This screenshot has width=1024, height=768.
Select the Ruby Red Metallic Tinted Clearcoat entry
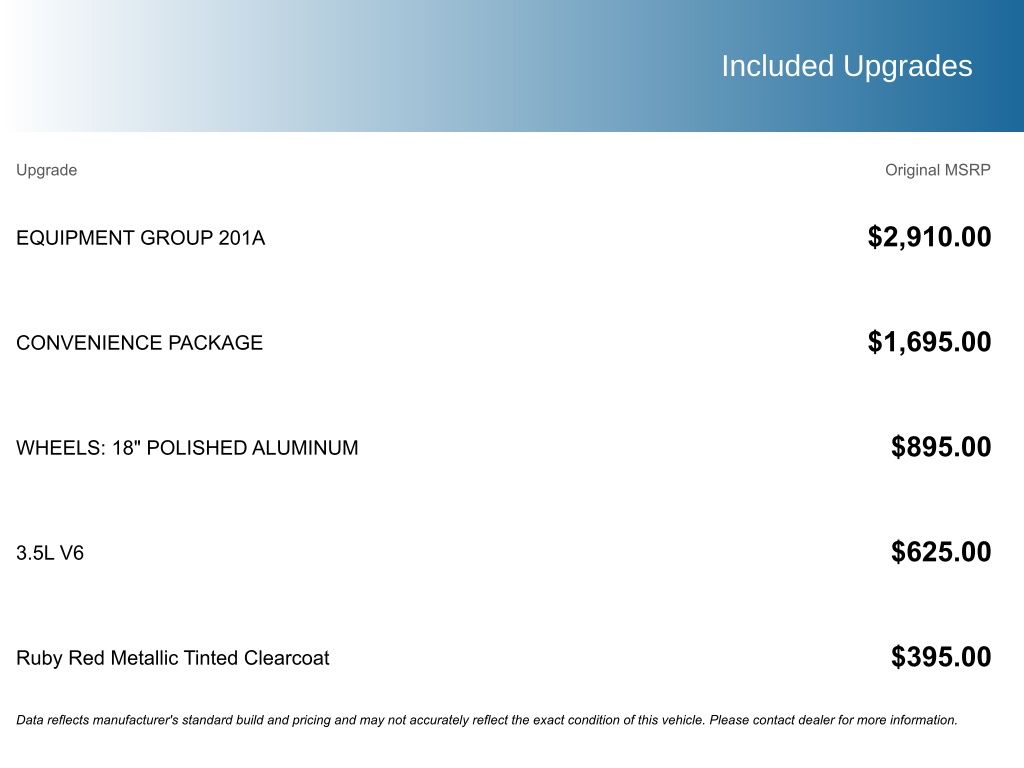click(172, 658)
